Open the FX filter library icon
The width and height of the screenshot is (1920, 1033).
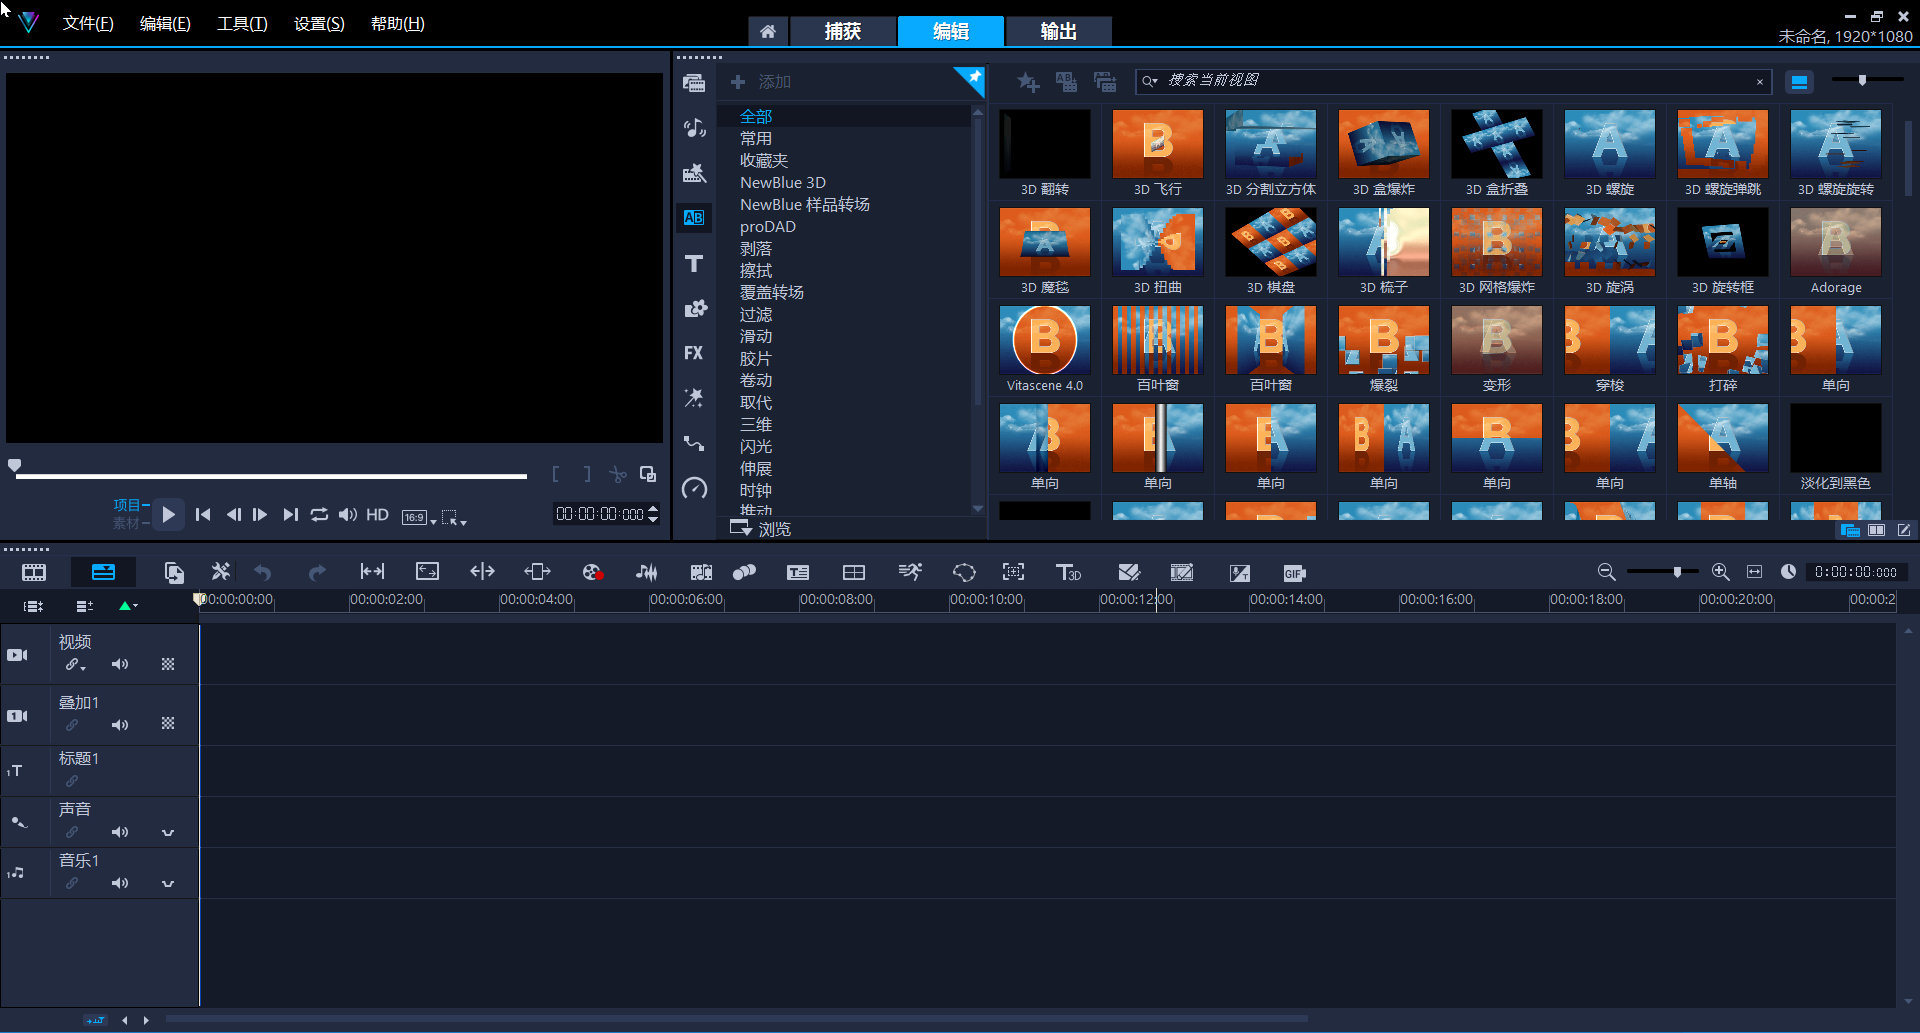tap(694, 353)
